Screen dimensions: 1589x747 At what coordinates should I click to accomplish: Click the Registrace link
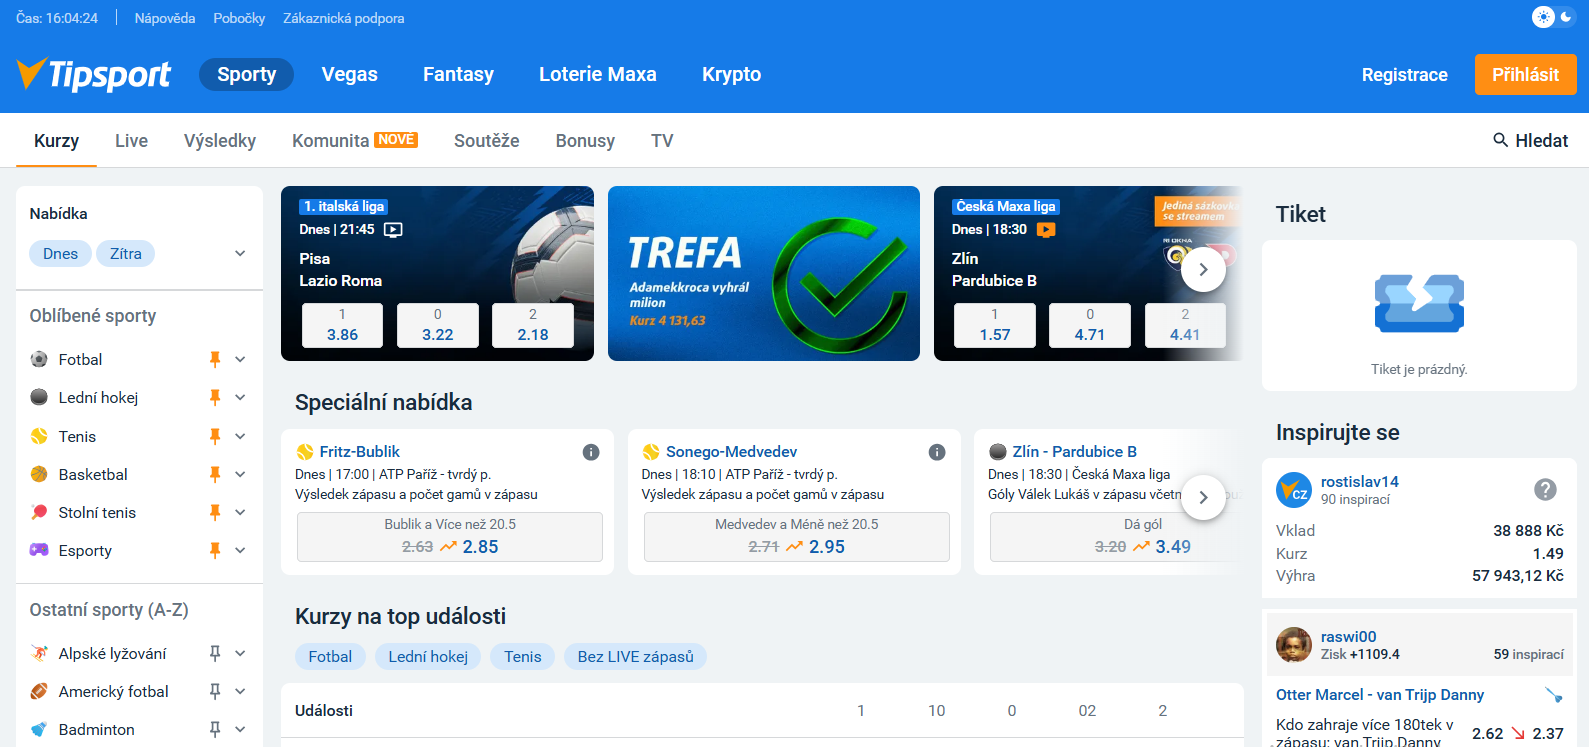tap(1404, 75)
